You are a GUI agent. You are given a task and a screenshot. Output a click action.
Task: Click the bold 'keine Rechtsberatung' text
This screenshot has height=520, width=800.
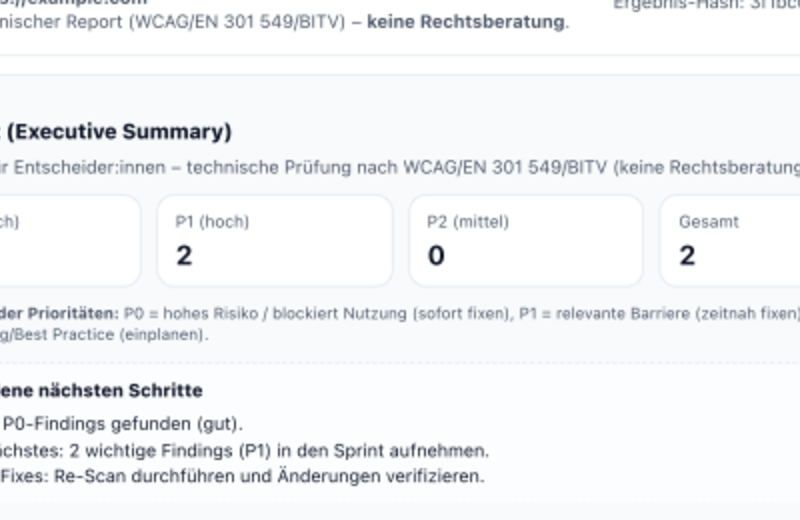(x=467, y=21)
